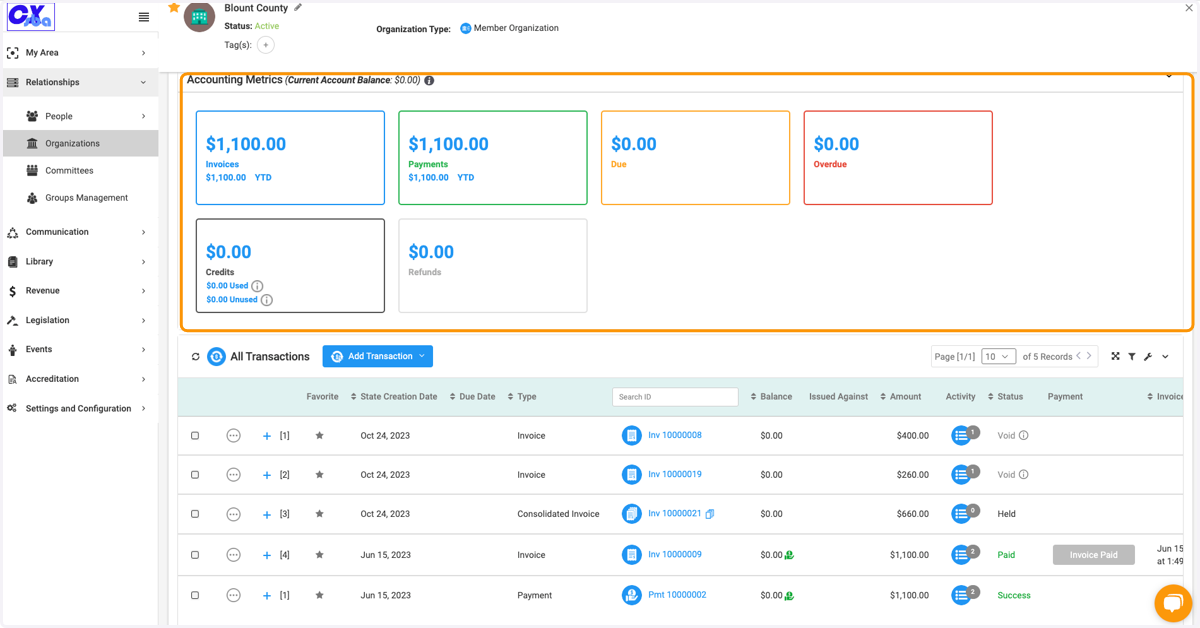This screenshot has width=1200, height=628.
Task: Open Organizations in sidebar
Action: coord(80,143)
